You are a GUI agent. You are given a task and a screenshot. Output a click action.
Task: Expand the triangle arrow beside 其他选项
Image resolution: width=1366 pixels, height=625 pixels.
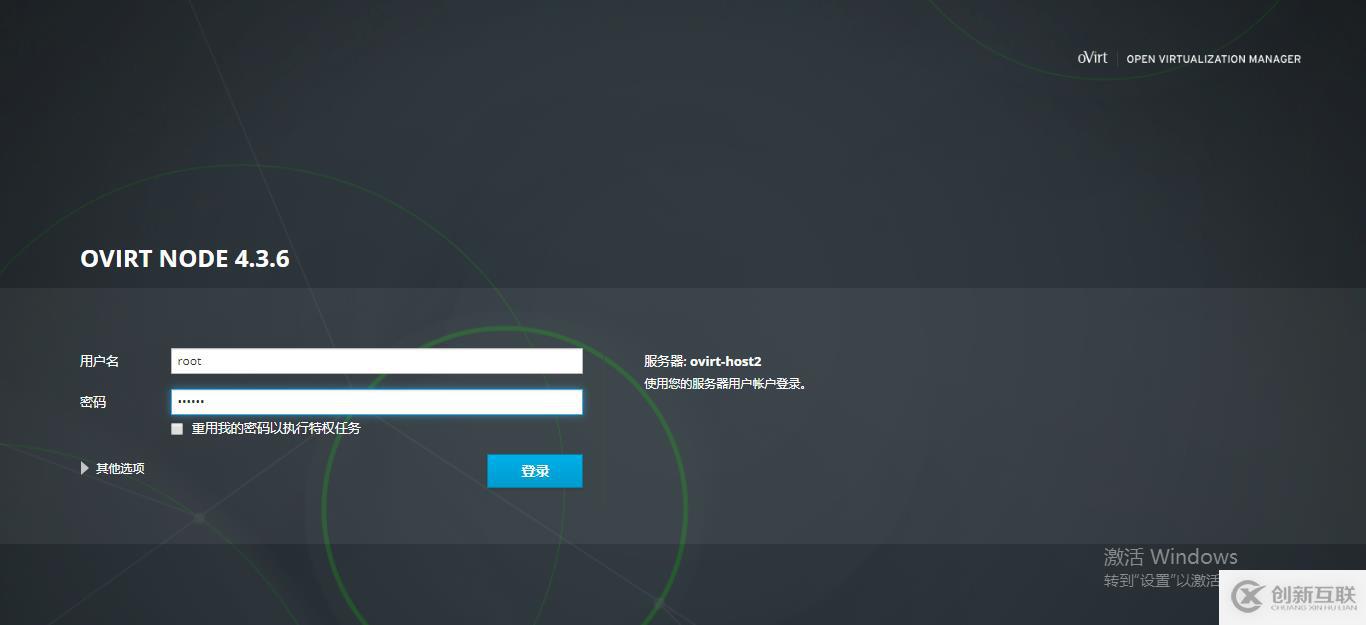point(85,468)
